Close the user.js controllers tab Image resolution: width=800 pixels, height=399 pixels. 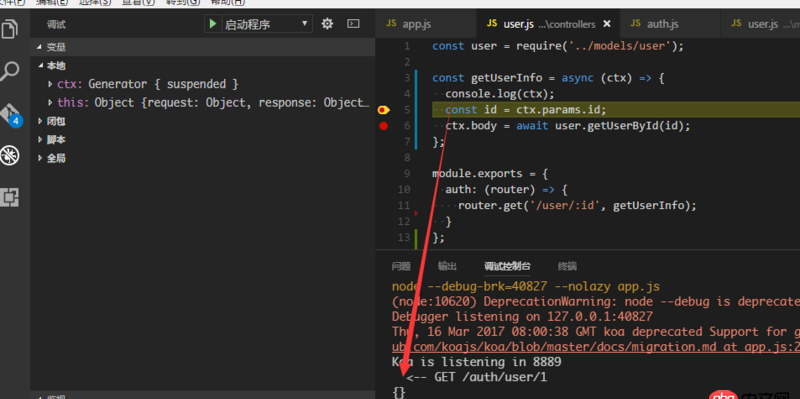click(x=607, y=23)
